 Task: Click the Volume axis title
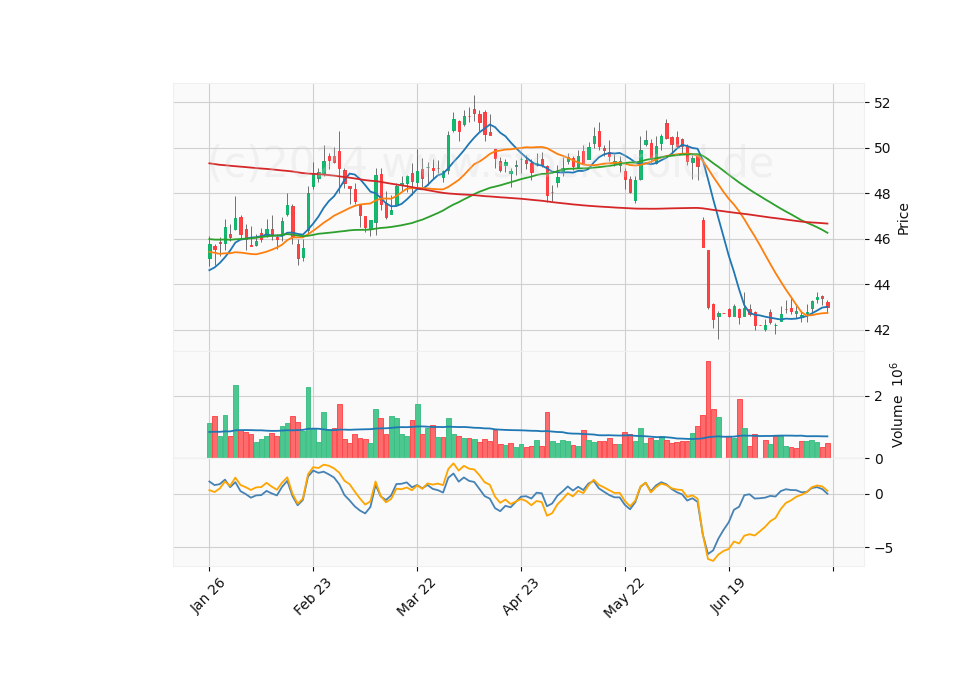(896, 405)
